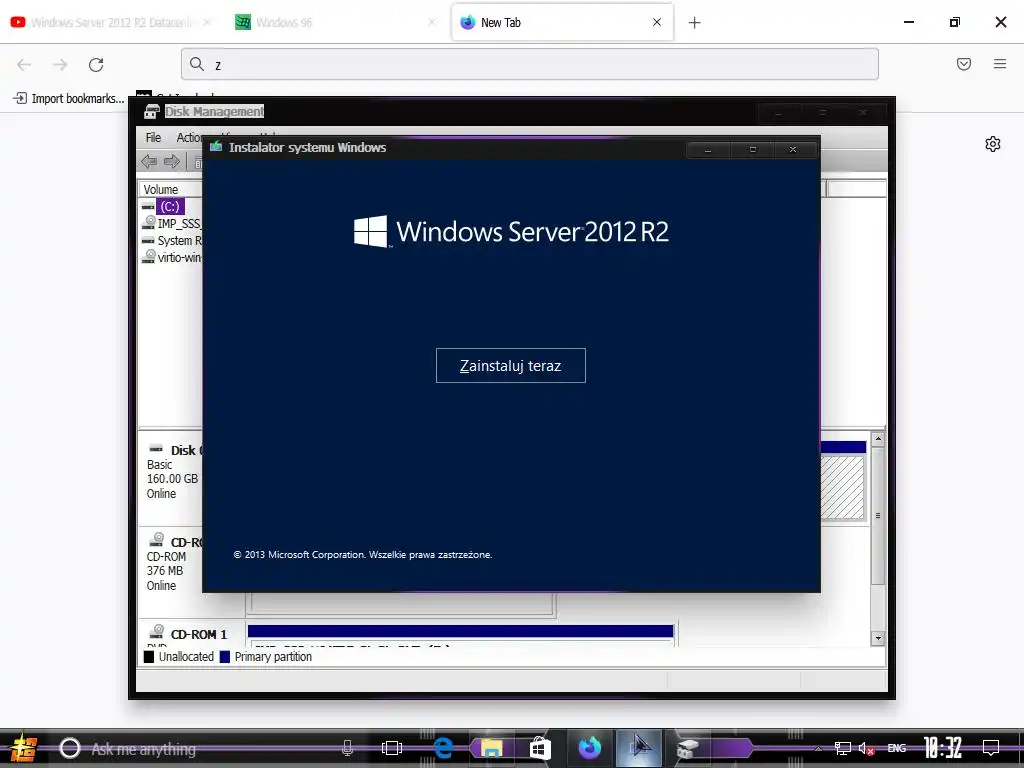Click the Cortana circle icon
Screen dimensions: 1024x768
coord(69,748)
